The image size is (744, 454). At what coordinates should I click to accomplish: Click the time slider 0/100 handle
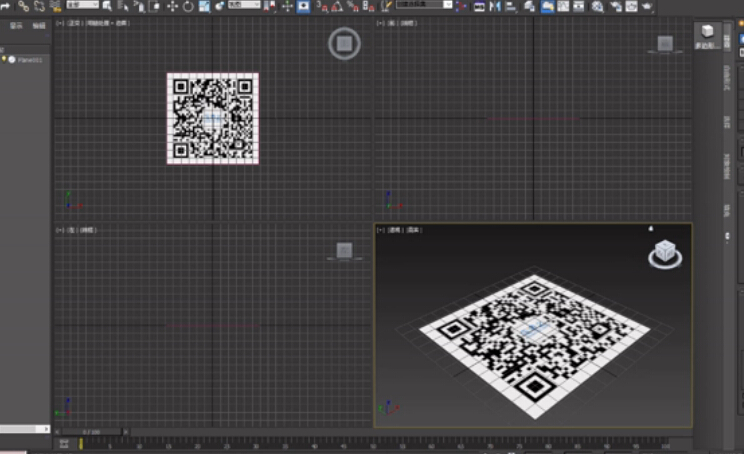(92, 432)
